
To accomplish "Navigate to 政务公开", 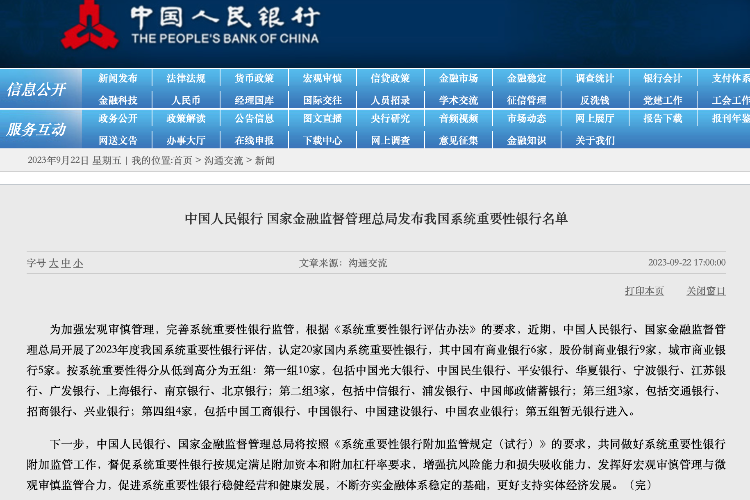I will point(118,118).
